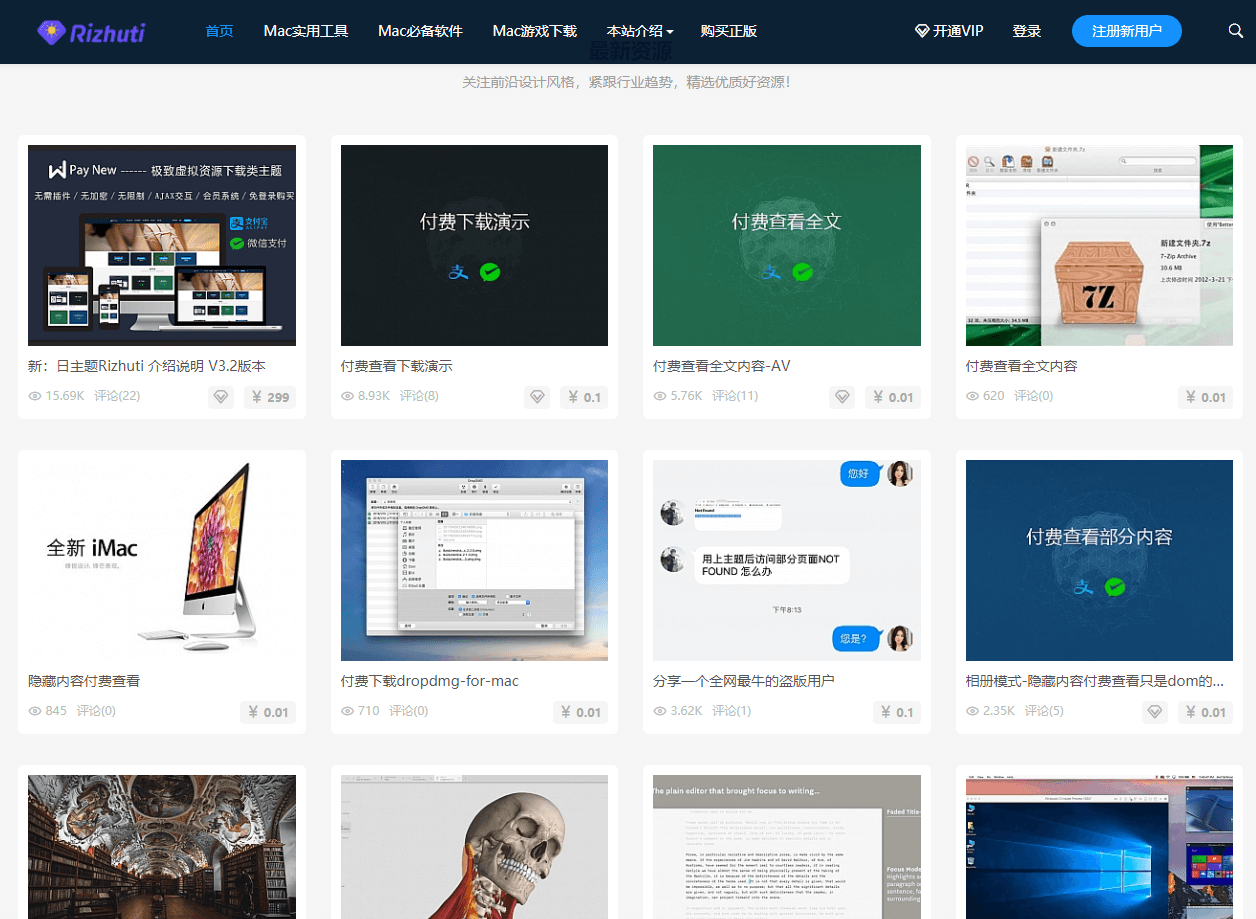Open the 相册模式-隐藏内容付费查看 post title

coord(1095,681)
